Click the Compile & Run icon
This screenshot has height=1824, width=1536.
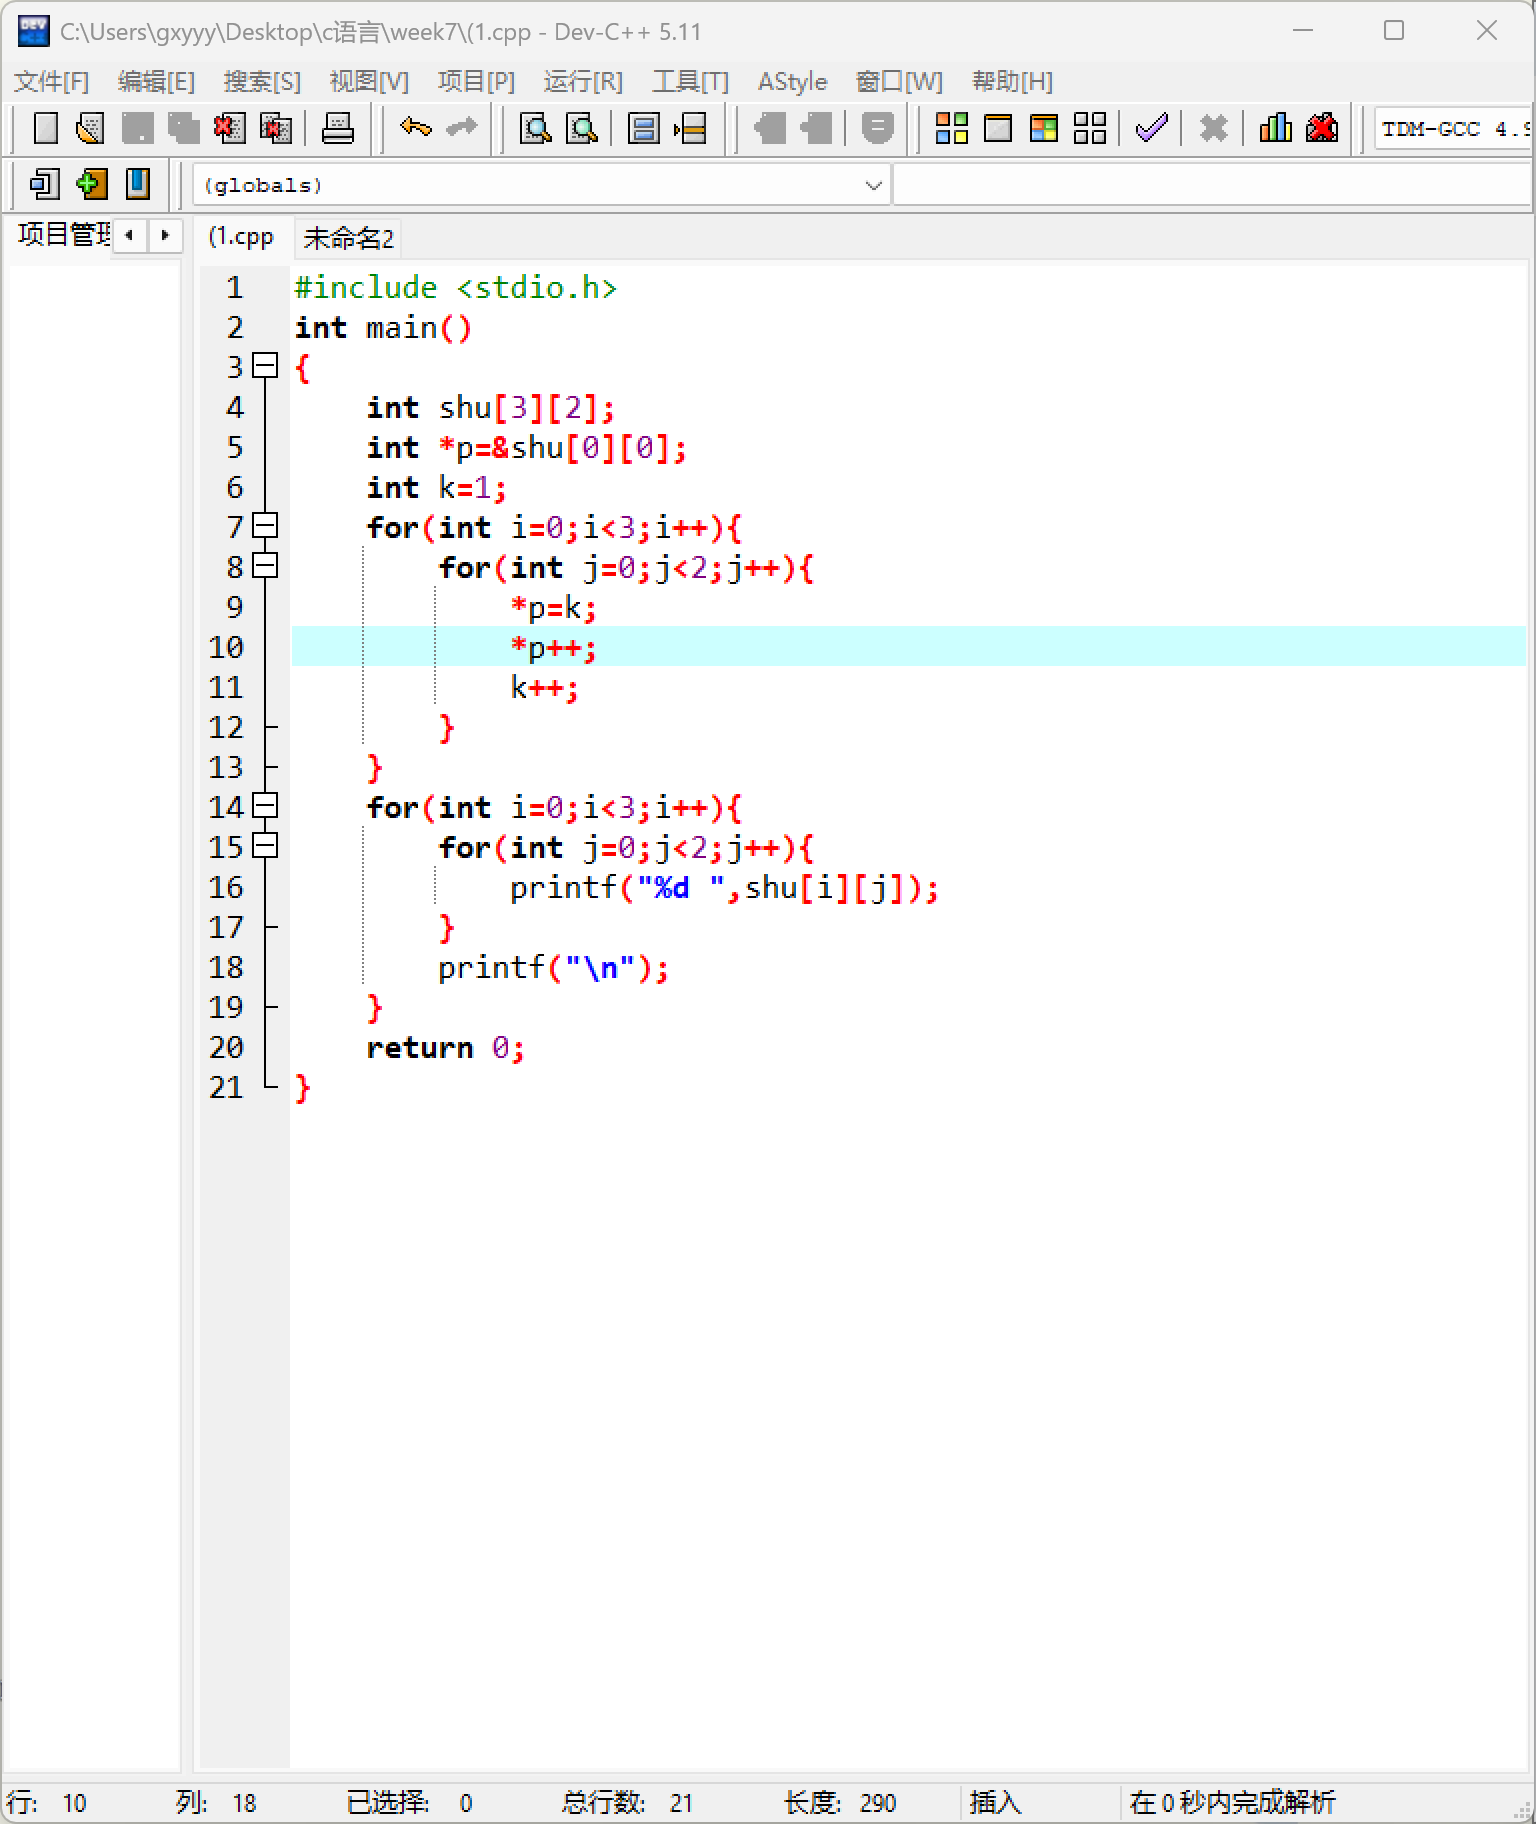1044,128
